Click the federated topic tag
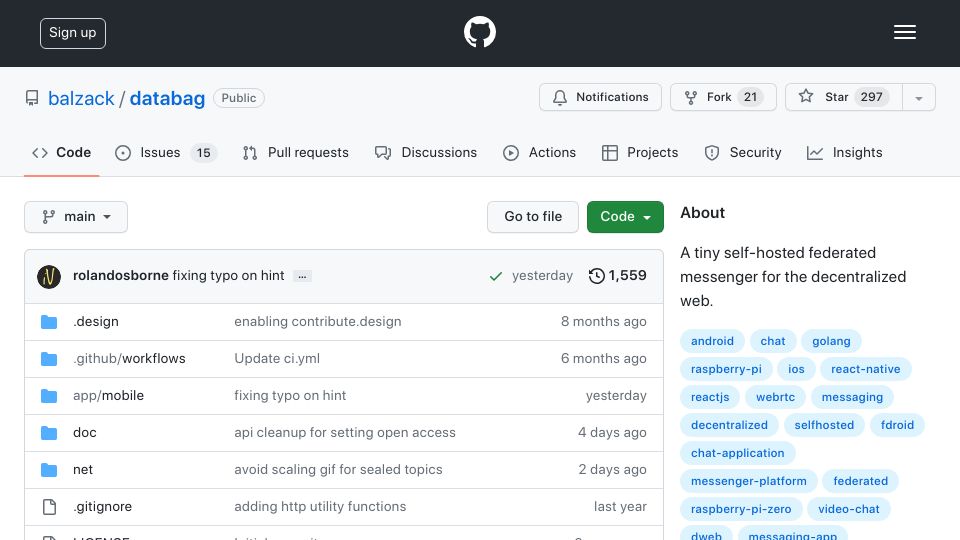 click(860, 481)
